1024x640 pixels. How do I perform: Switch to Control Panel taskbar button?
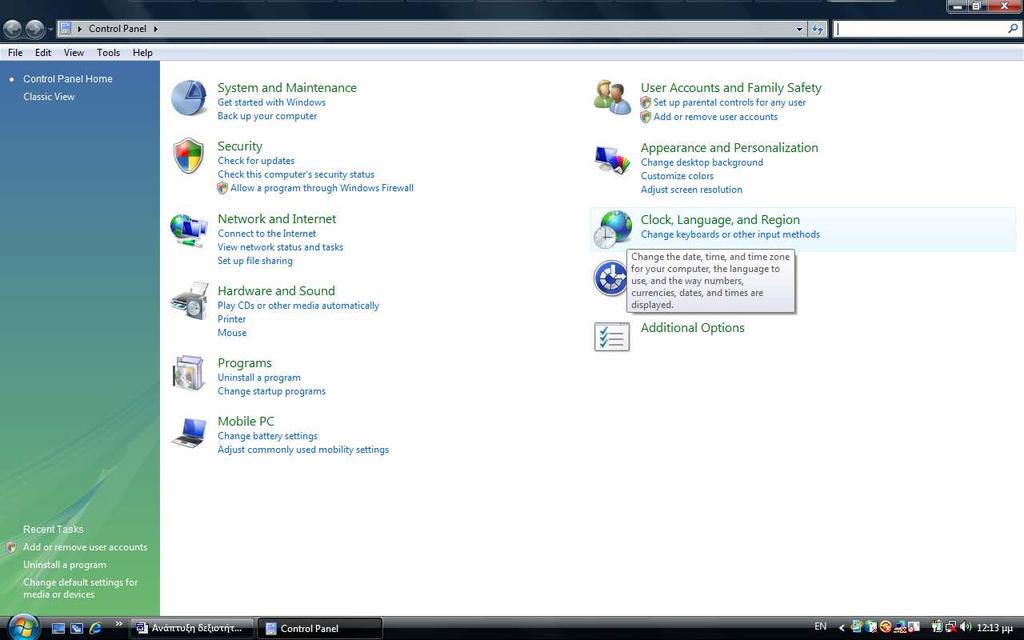point(320,628)
